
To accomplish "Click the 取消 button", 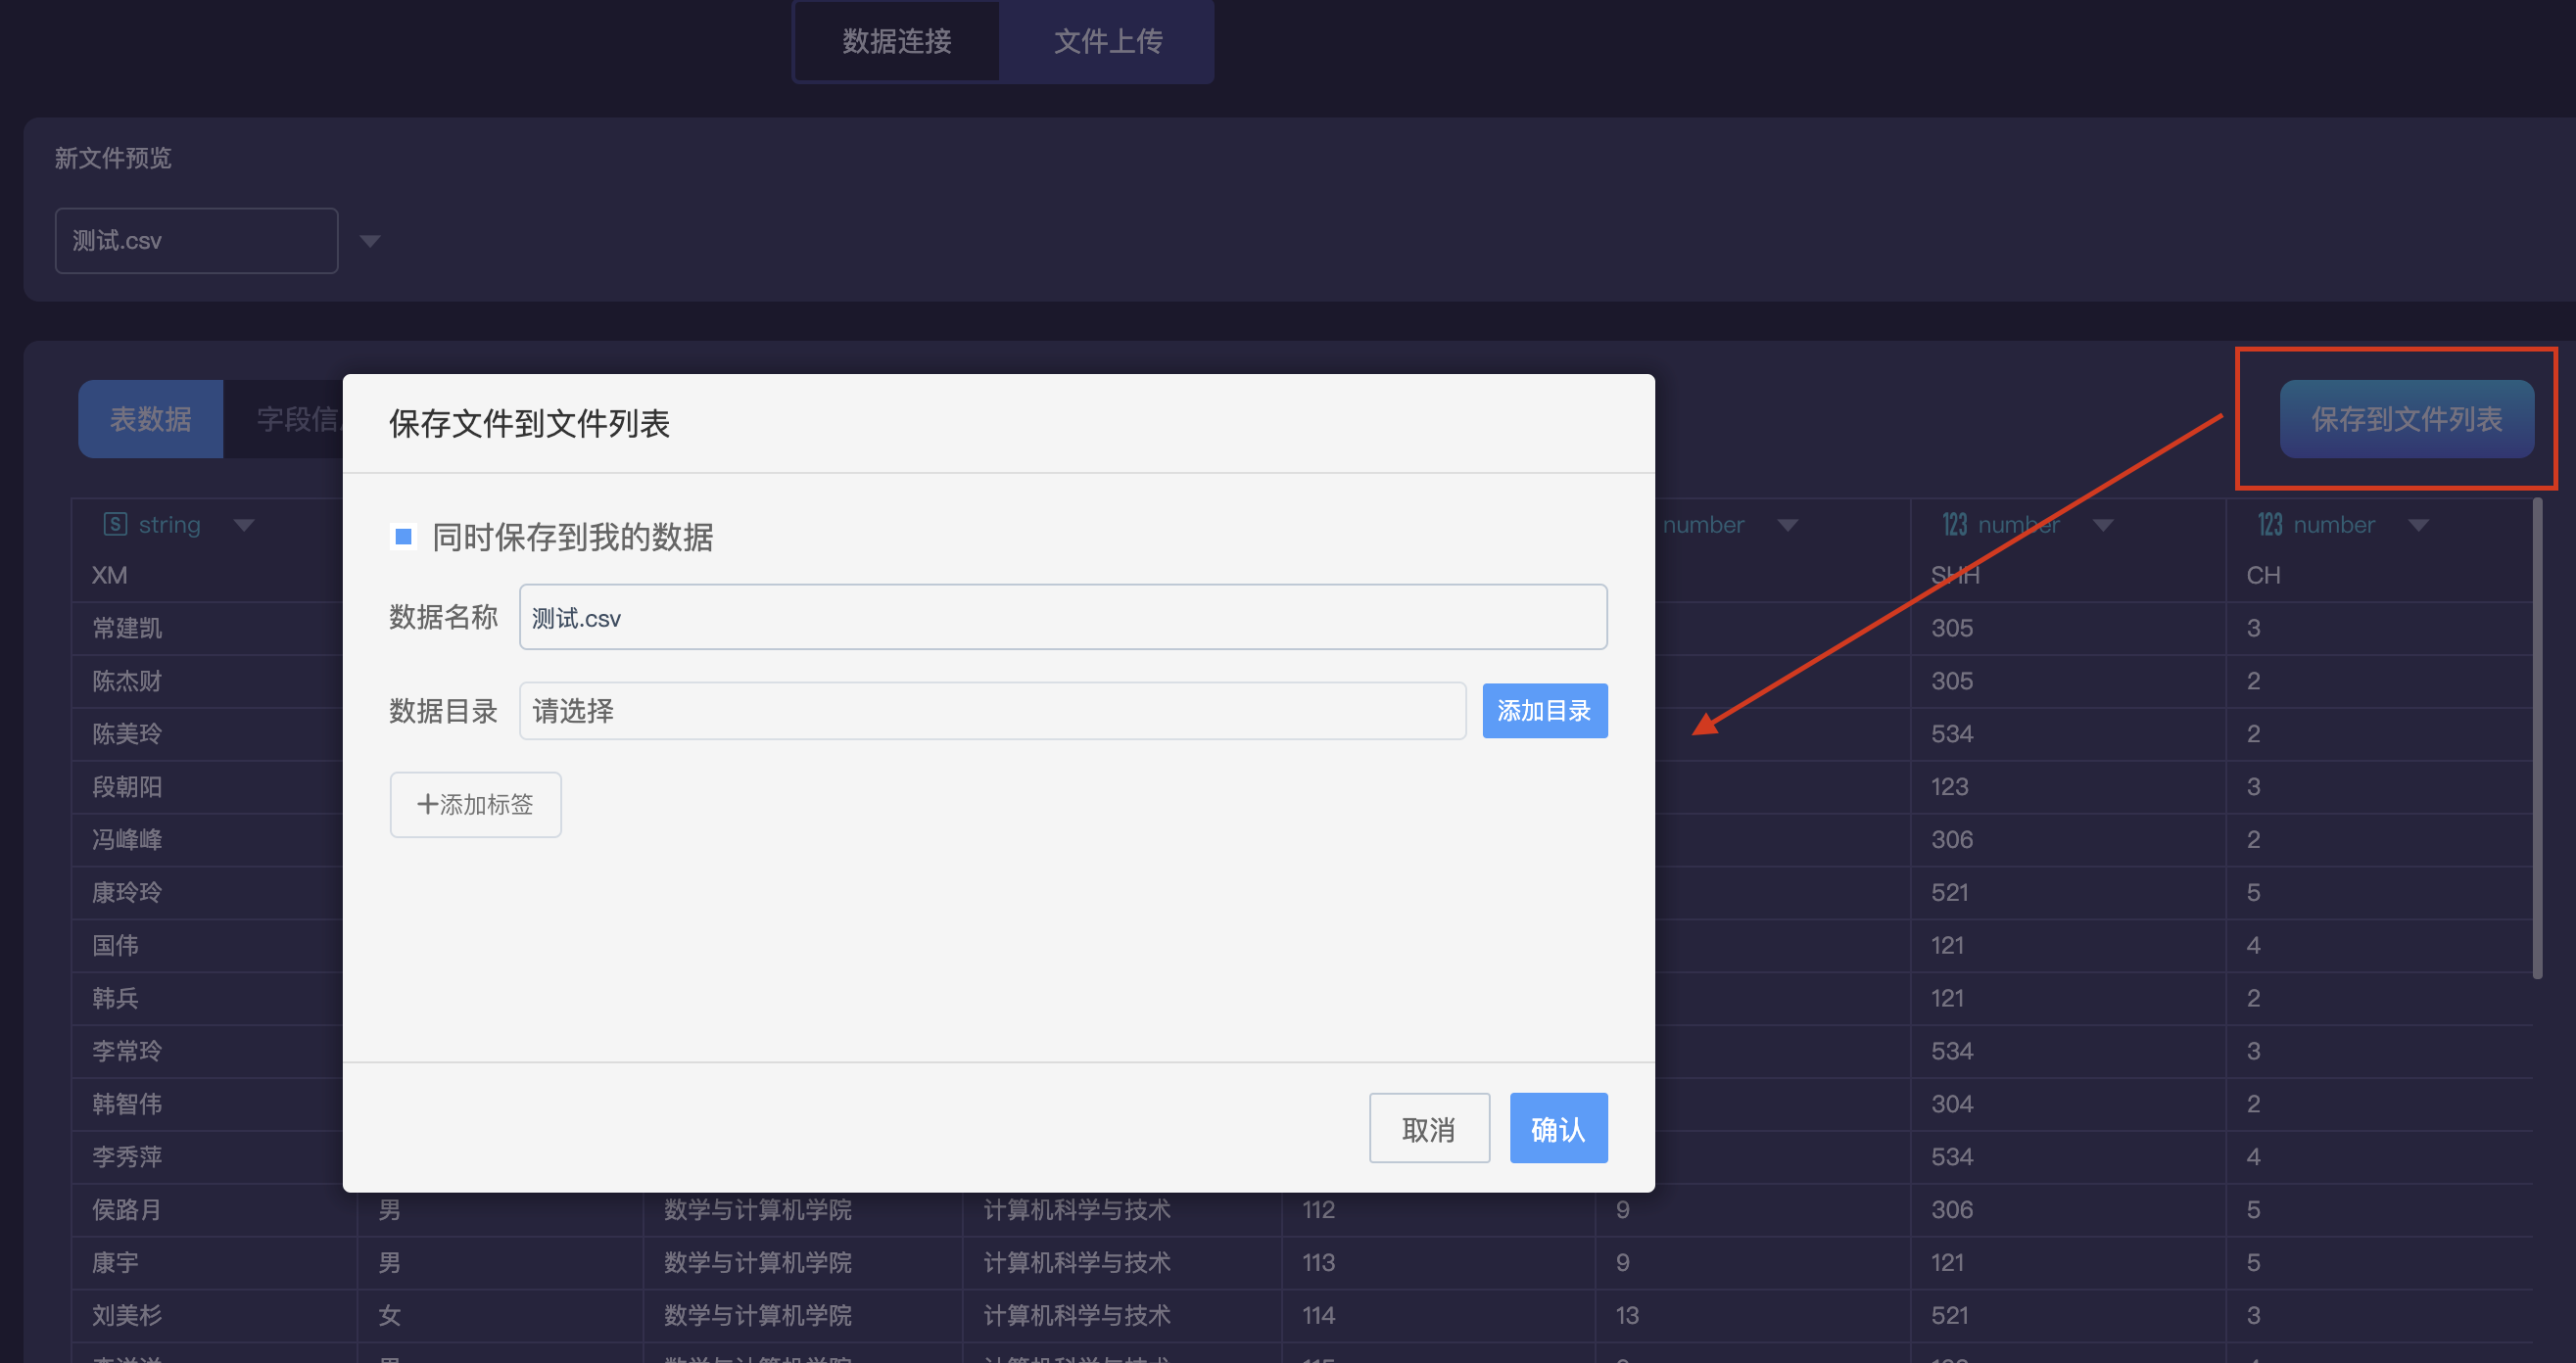I will pos(1428,1128).
